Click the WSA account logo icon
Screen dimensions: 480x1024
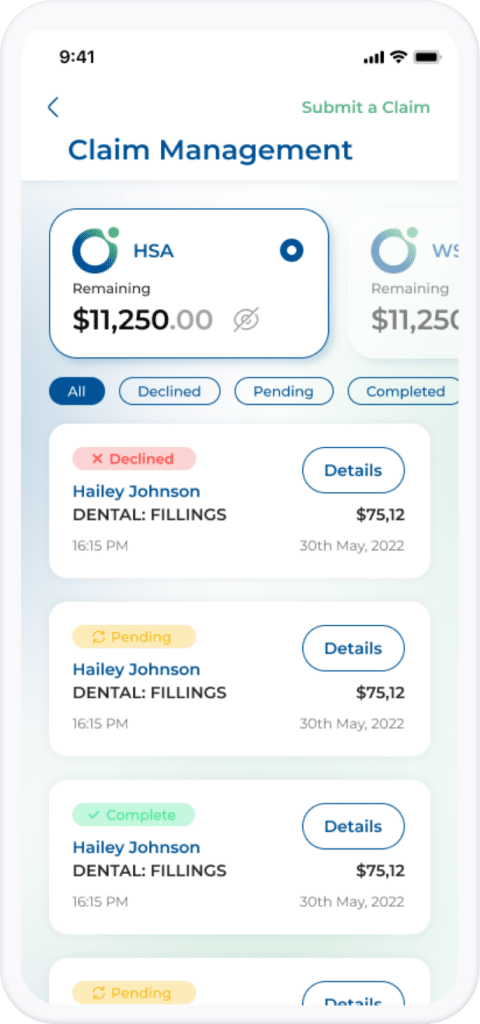[x=394, y=249]
